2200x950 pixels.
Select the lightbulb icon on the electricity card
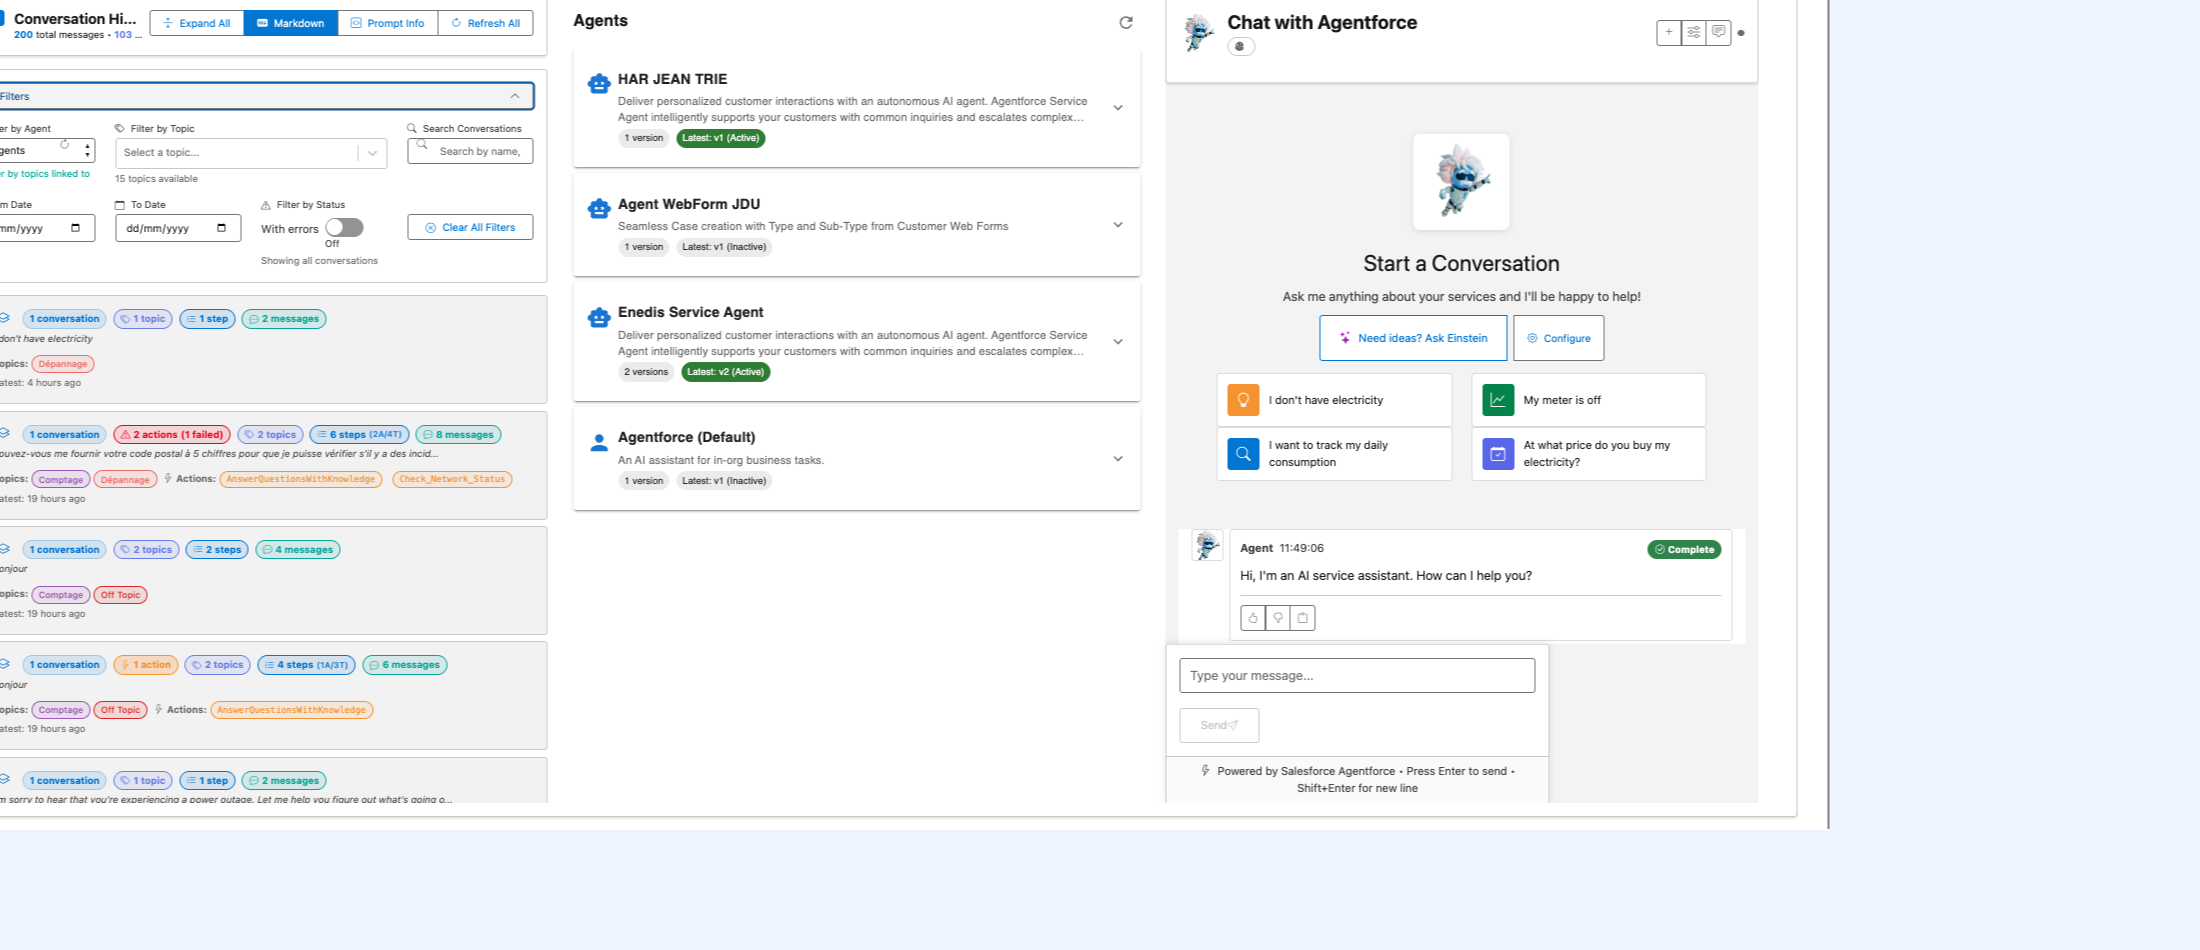(1243, 399)
